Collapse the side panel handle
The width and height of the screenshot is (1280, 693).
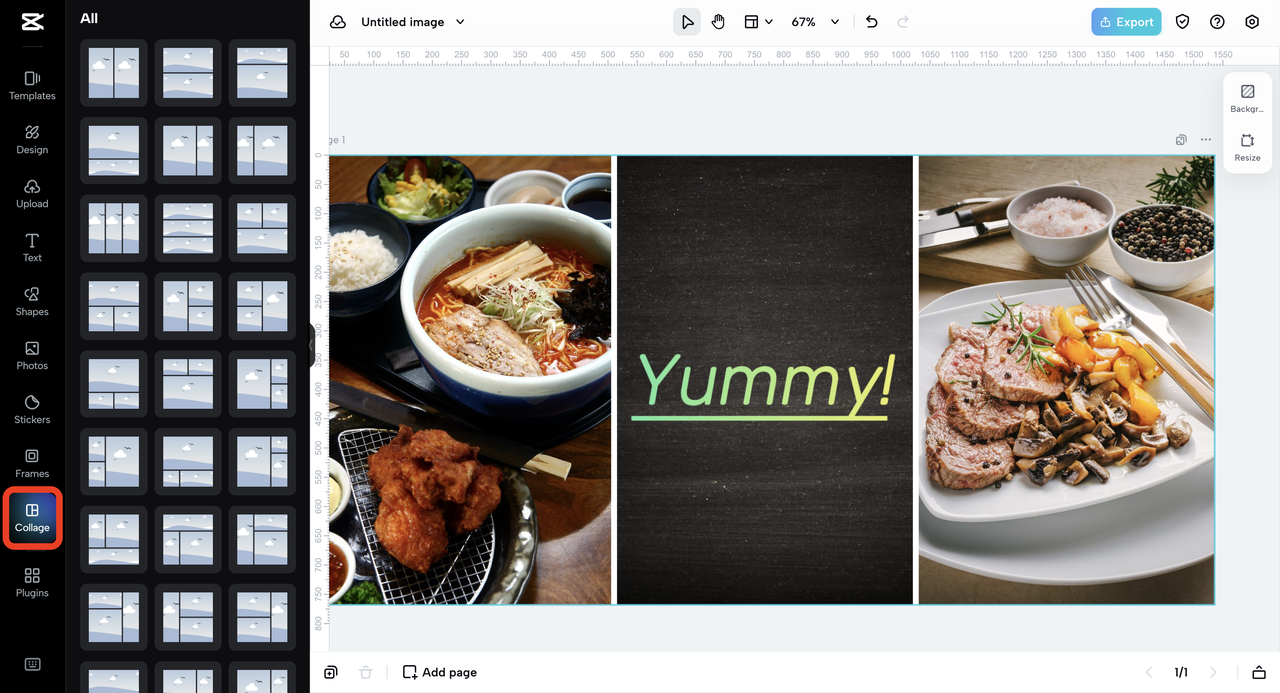[311, 346]
